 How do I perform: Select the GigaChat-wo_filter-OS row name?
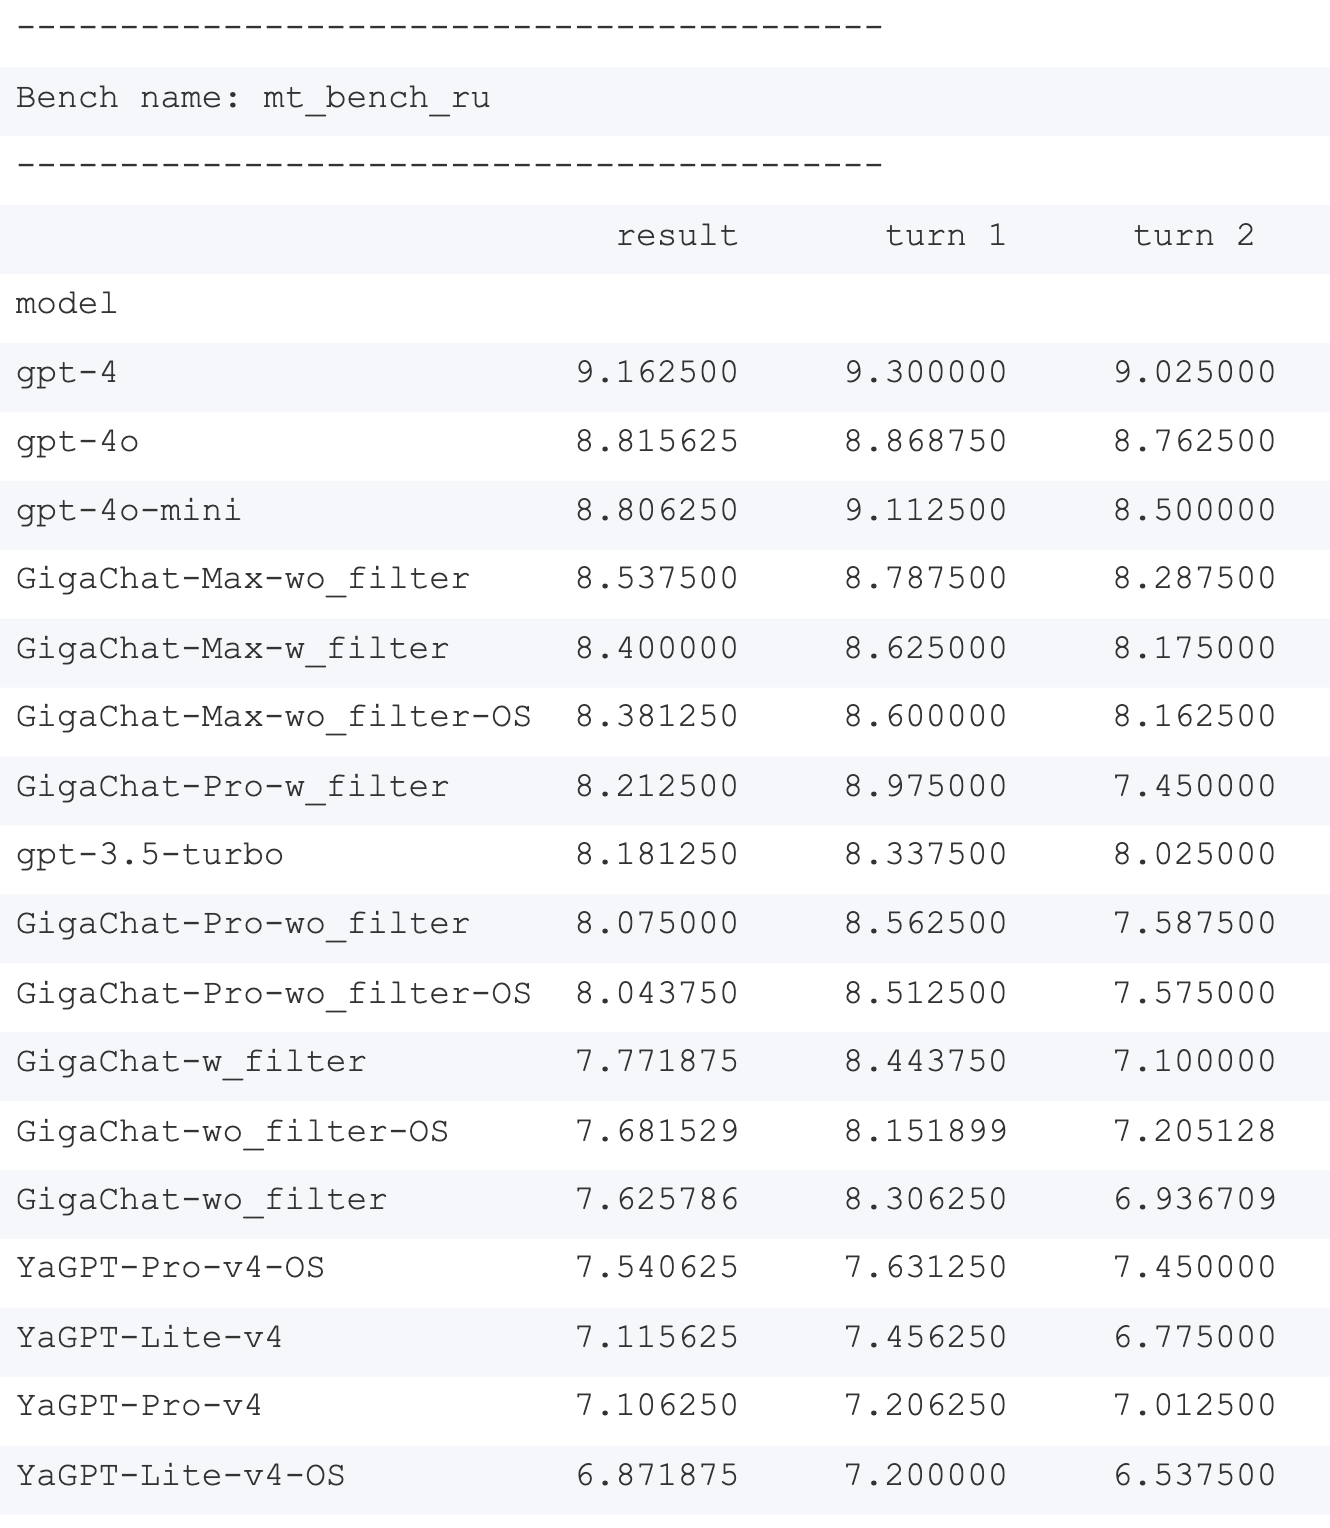pyautogui.click(x=232, y=1133)
